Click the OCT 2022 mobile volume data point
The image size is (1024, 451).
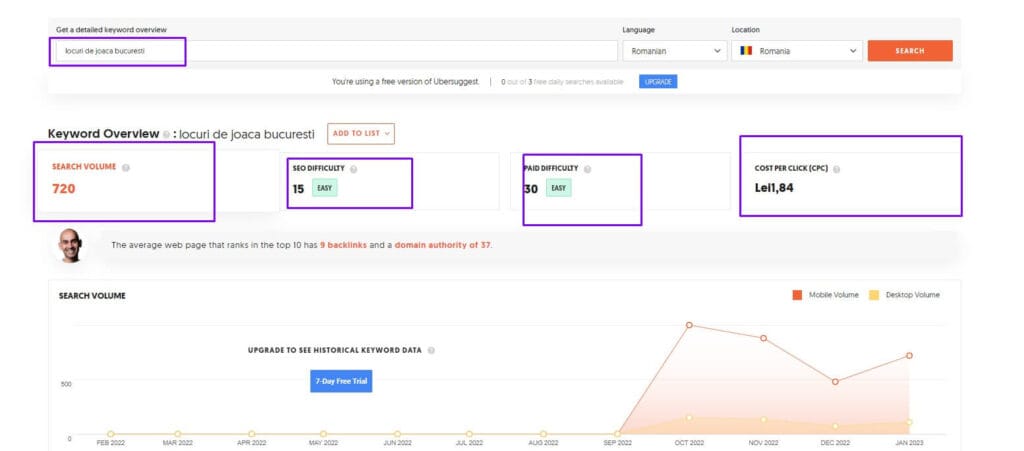point(689,325)
